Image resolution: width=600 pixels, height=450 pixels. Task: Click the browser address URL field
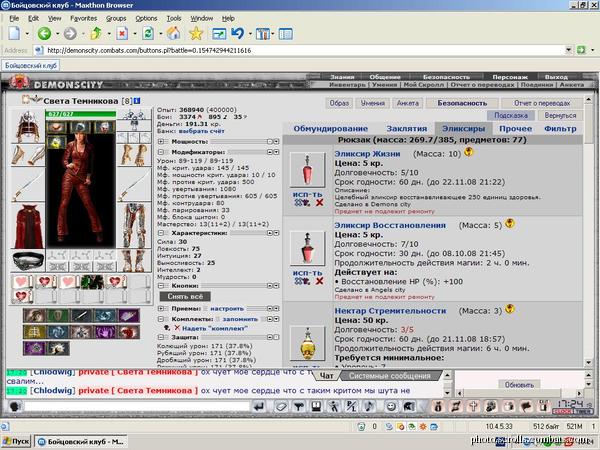pyautogui.click(x=304, y=50)
